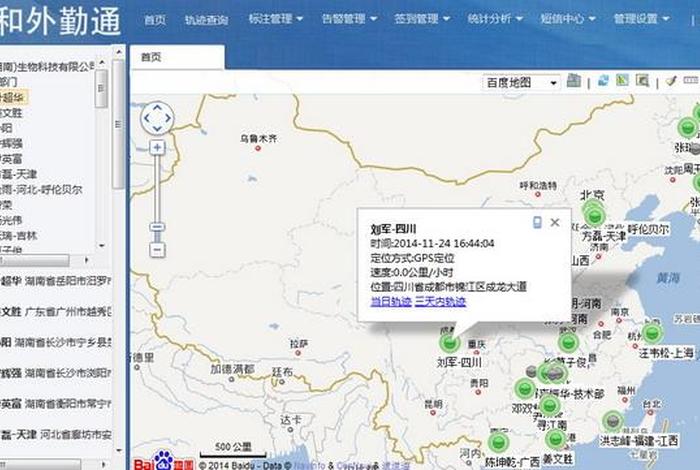Click the 超华 湖南省岳阳市汨罗 list row
The width and height of the screenshot is (700, 470).
pos(56,281)
